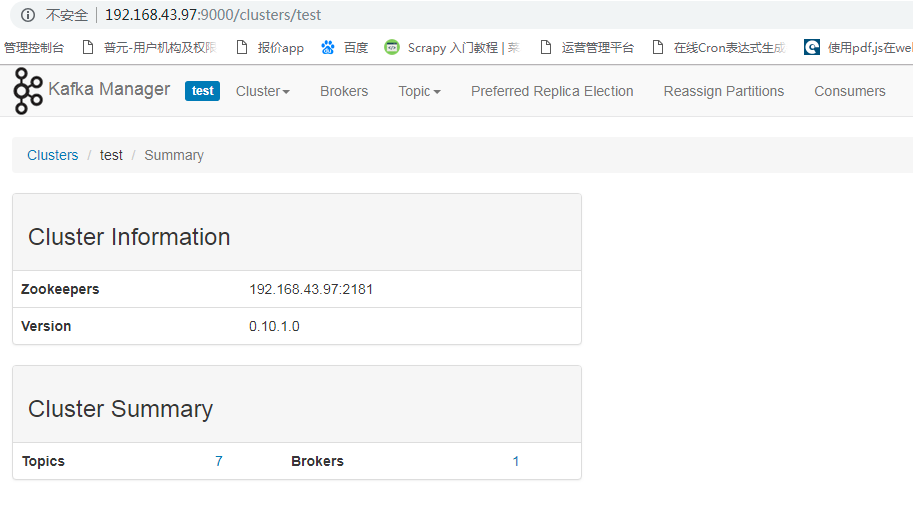Go to the Brokers page
This screenshot has width=913, height=518.
[x=344, y=91]
